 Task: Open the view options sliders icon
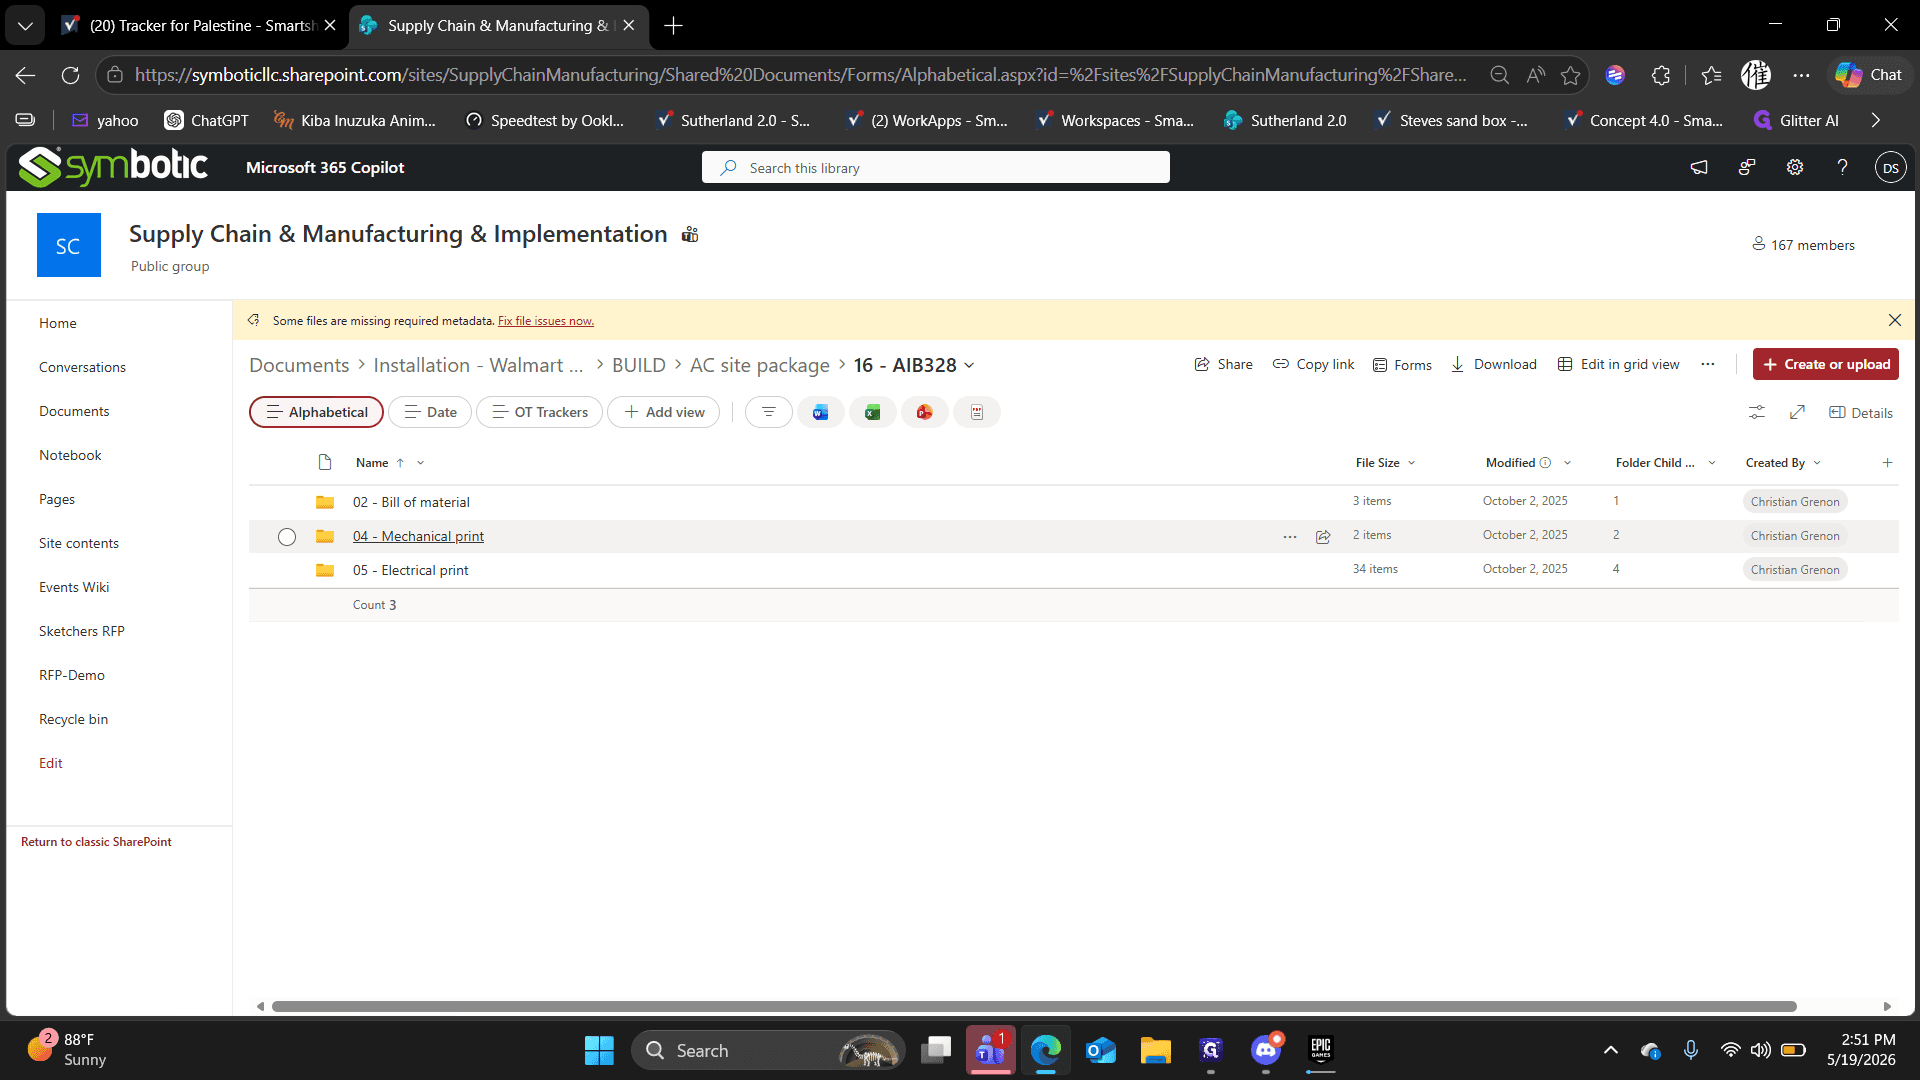pos(1757,412)
